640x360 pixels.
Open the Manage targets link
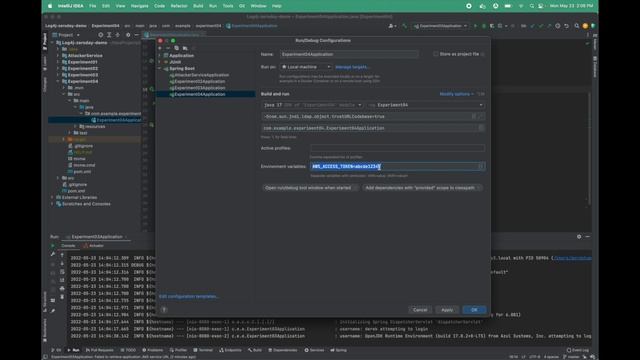[x=352, y=67]
